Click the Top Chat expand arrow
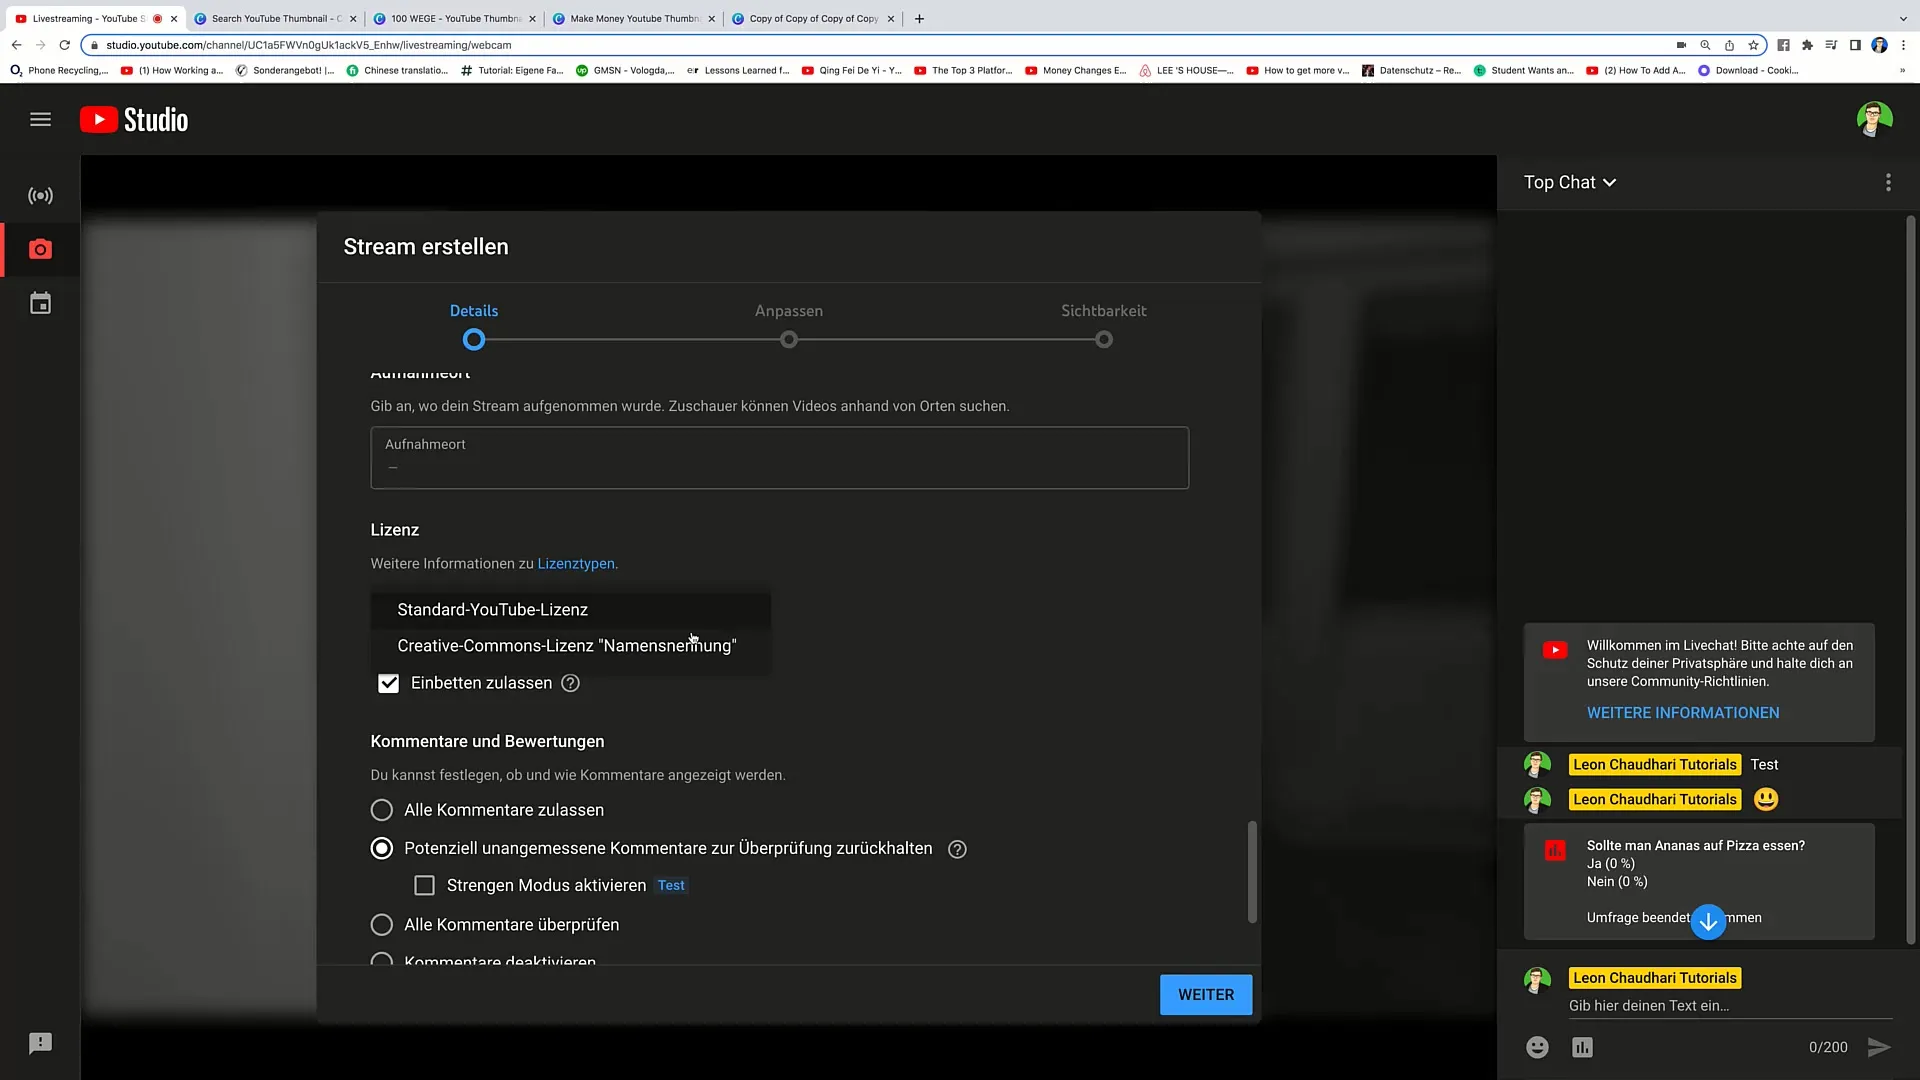Screen dimensions: 1920x1080 [x=1614, y=182]
